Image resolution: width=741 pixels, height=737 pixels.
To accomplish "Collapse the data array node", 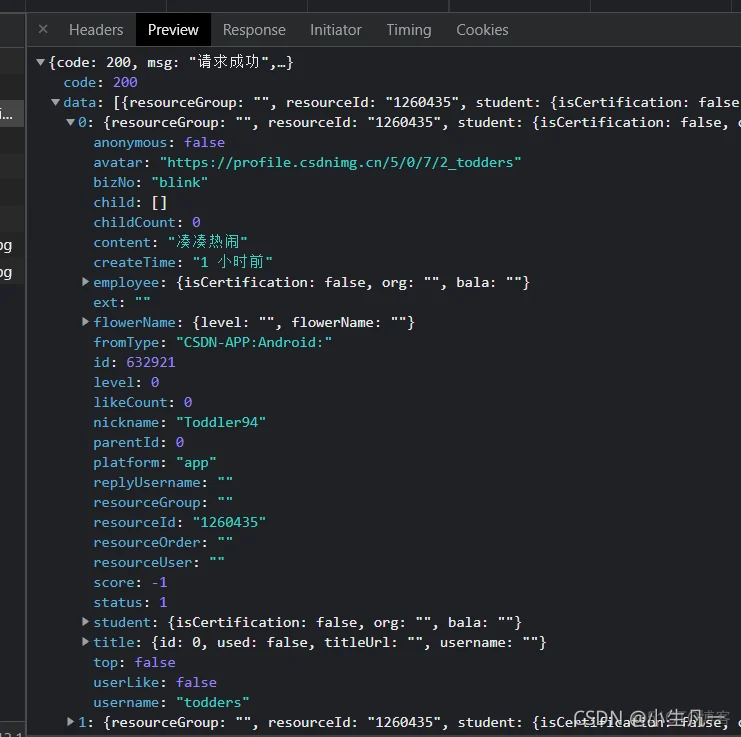I will tap(56, 102).
